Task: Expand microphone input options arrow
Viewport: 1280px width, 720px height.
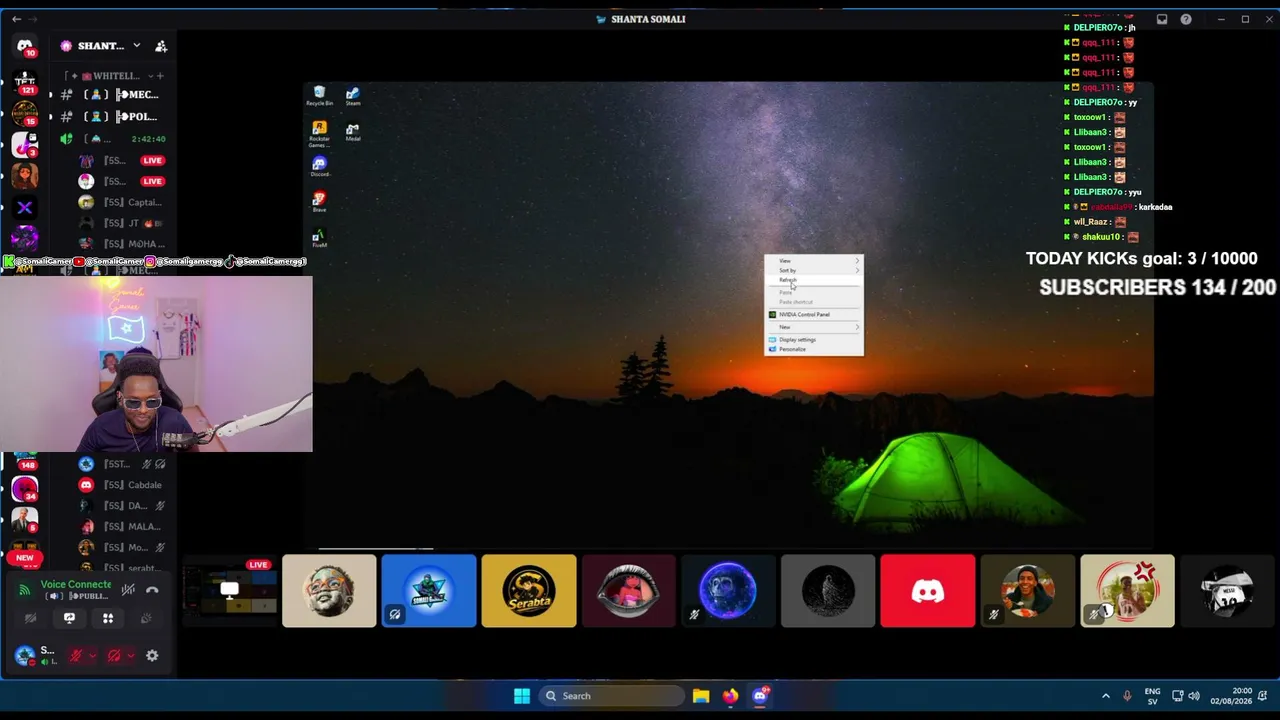Action: [x=92, y=656]
